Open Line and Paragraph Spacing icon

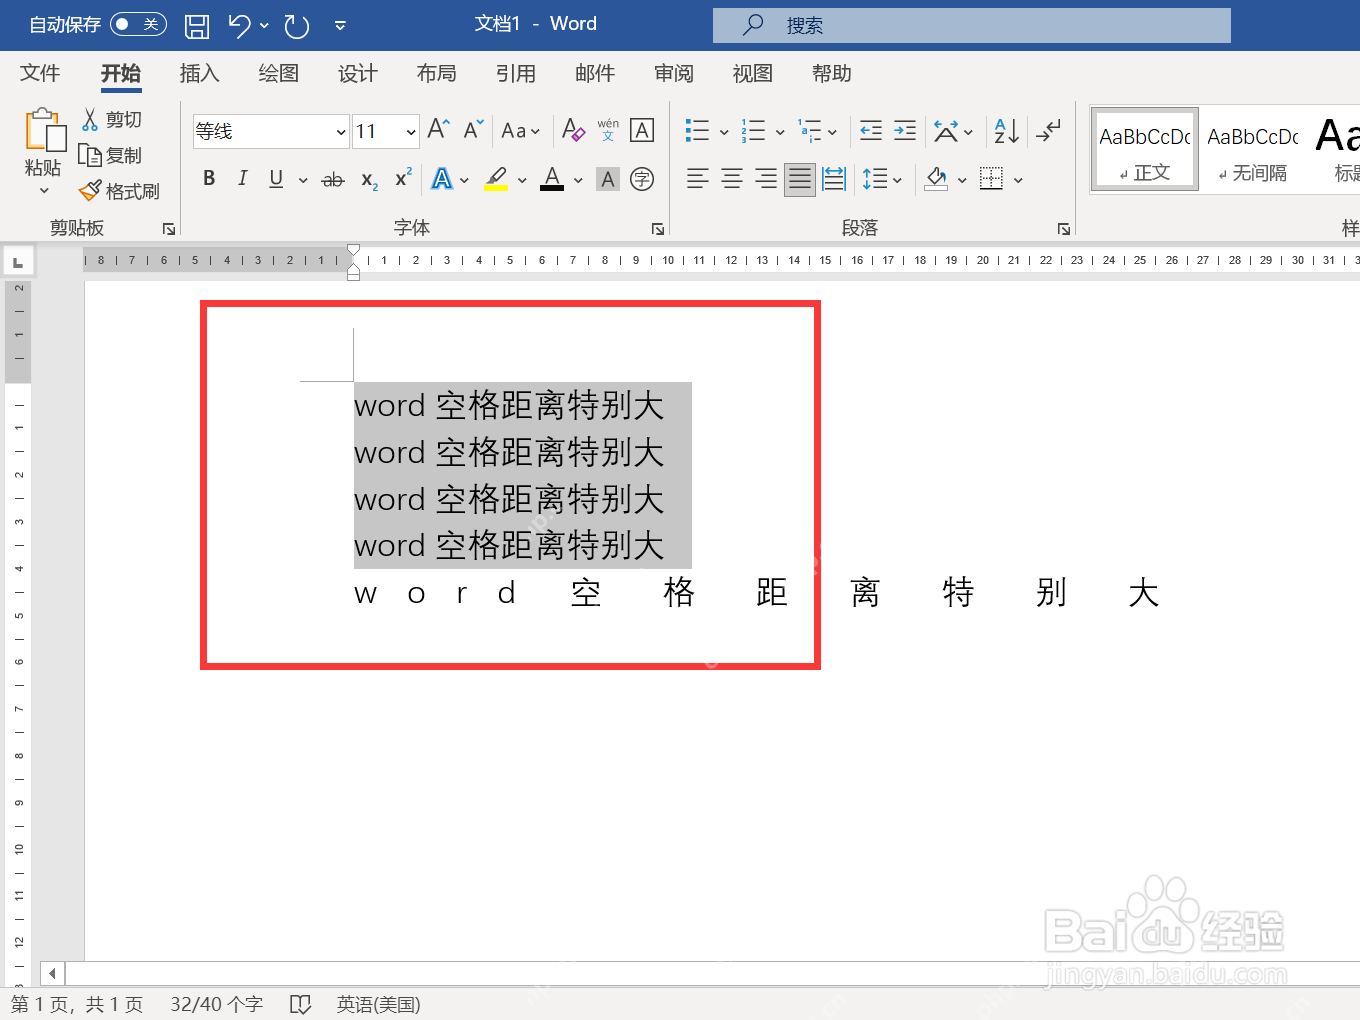pos(875,179)
